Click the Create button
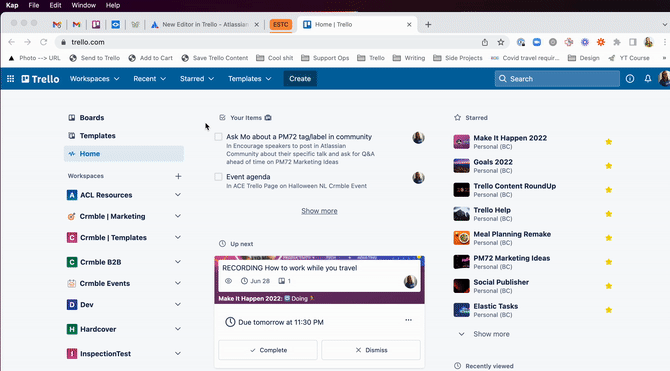670x371 pixels. [300, 79]
